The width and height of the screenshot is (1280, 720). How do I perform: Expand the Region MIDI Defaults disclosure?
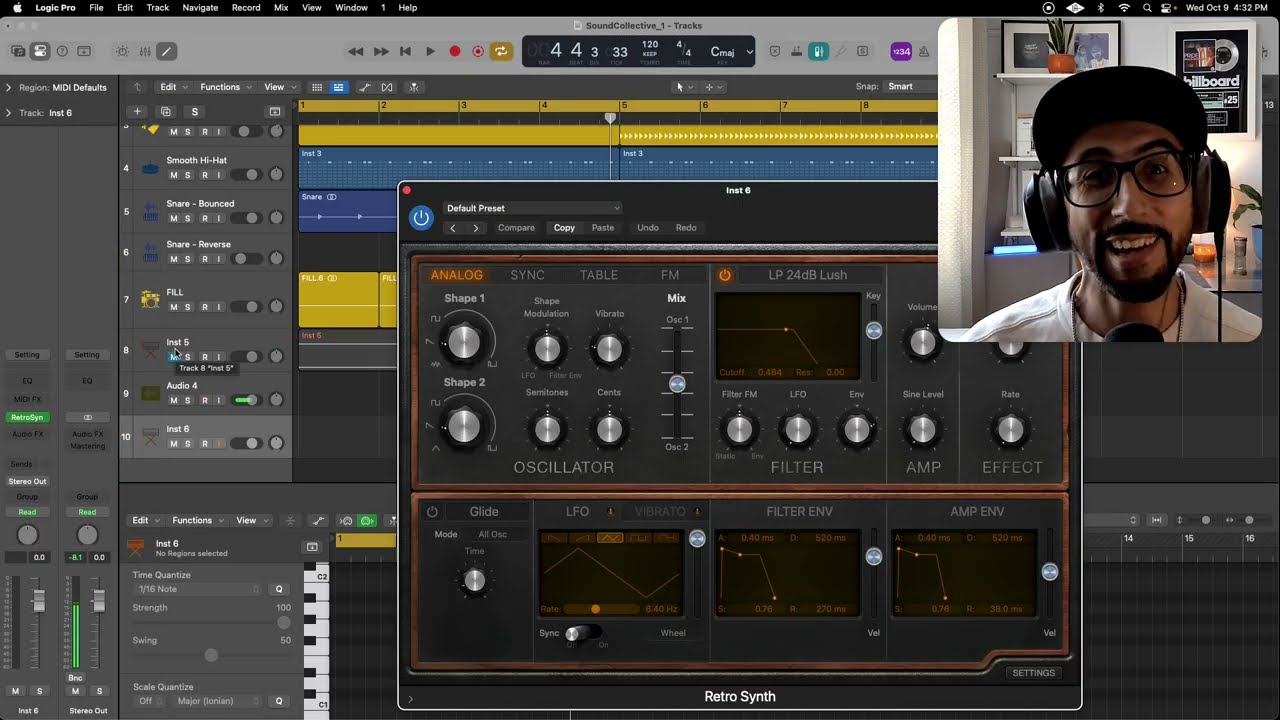click(9, 87)
